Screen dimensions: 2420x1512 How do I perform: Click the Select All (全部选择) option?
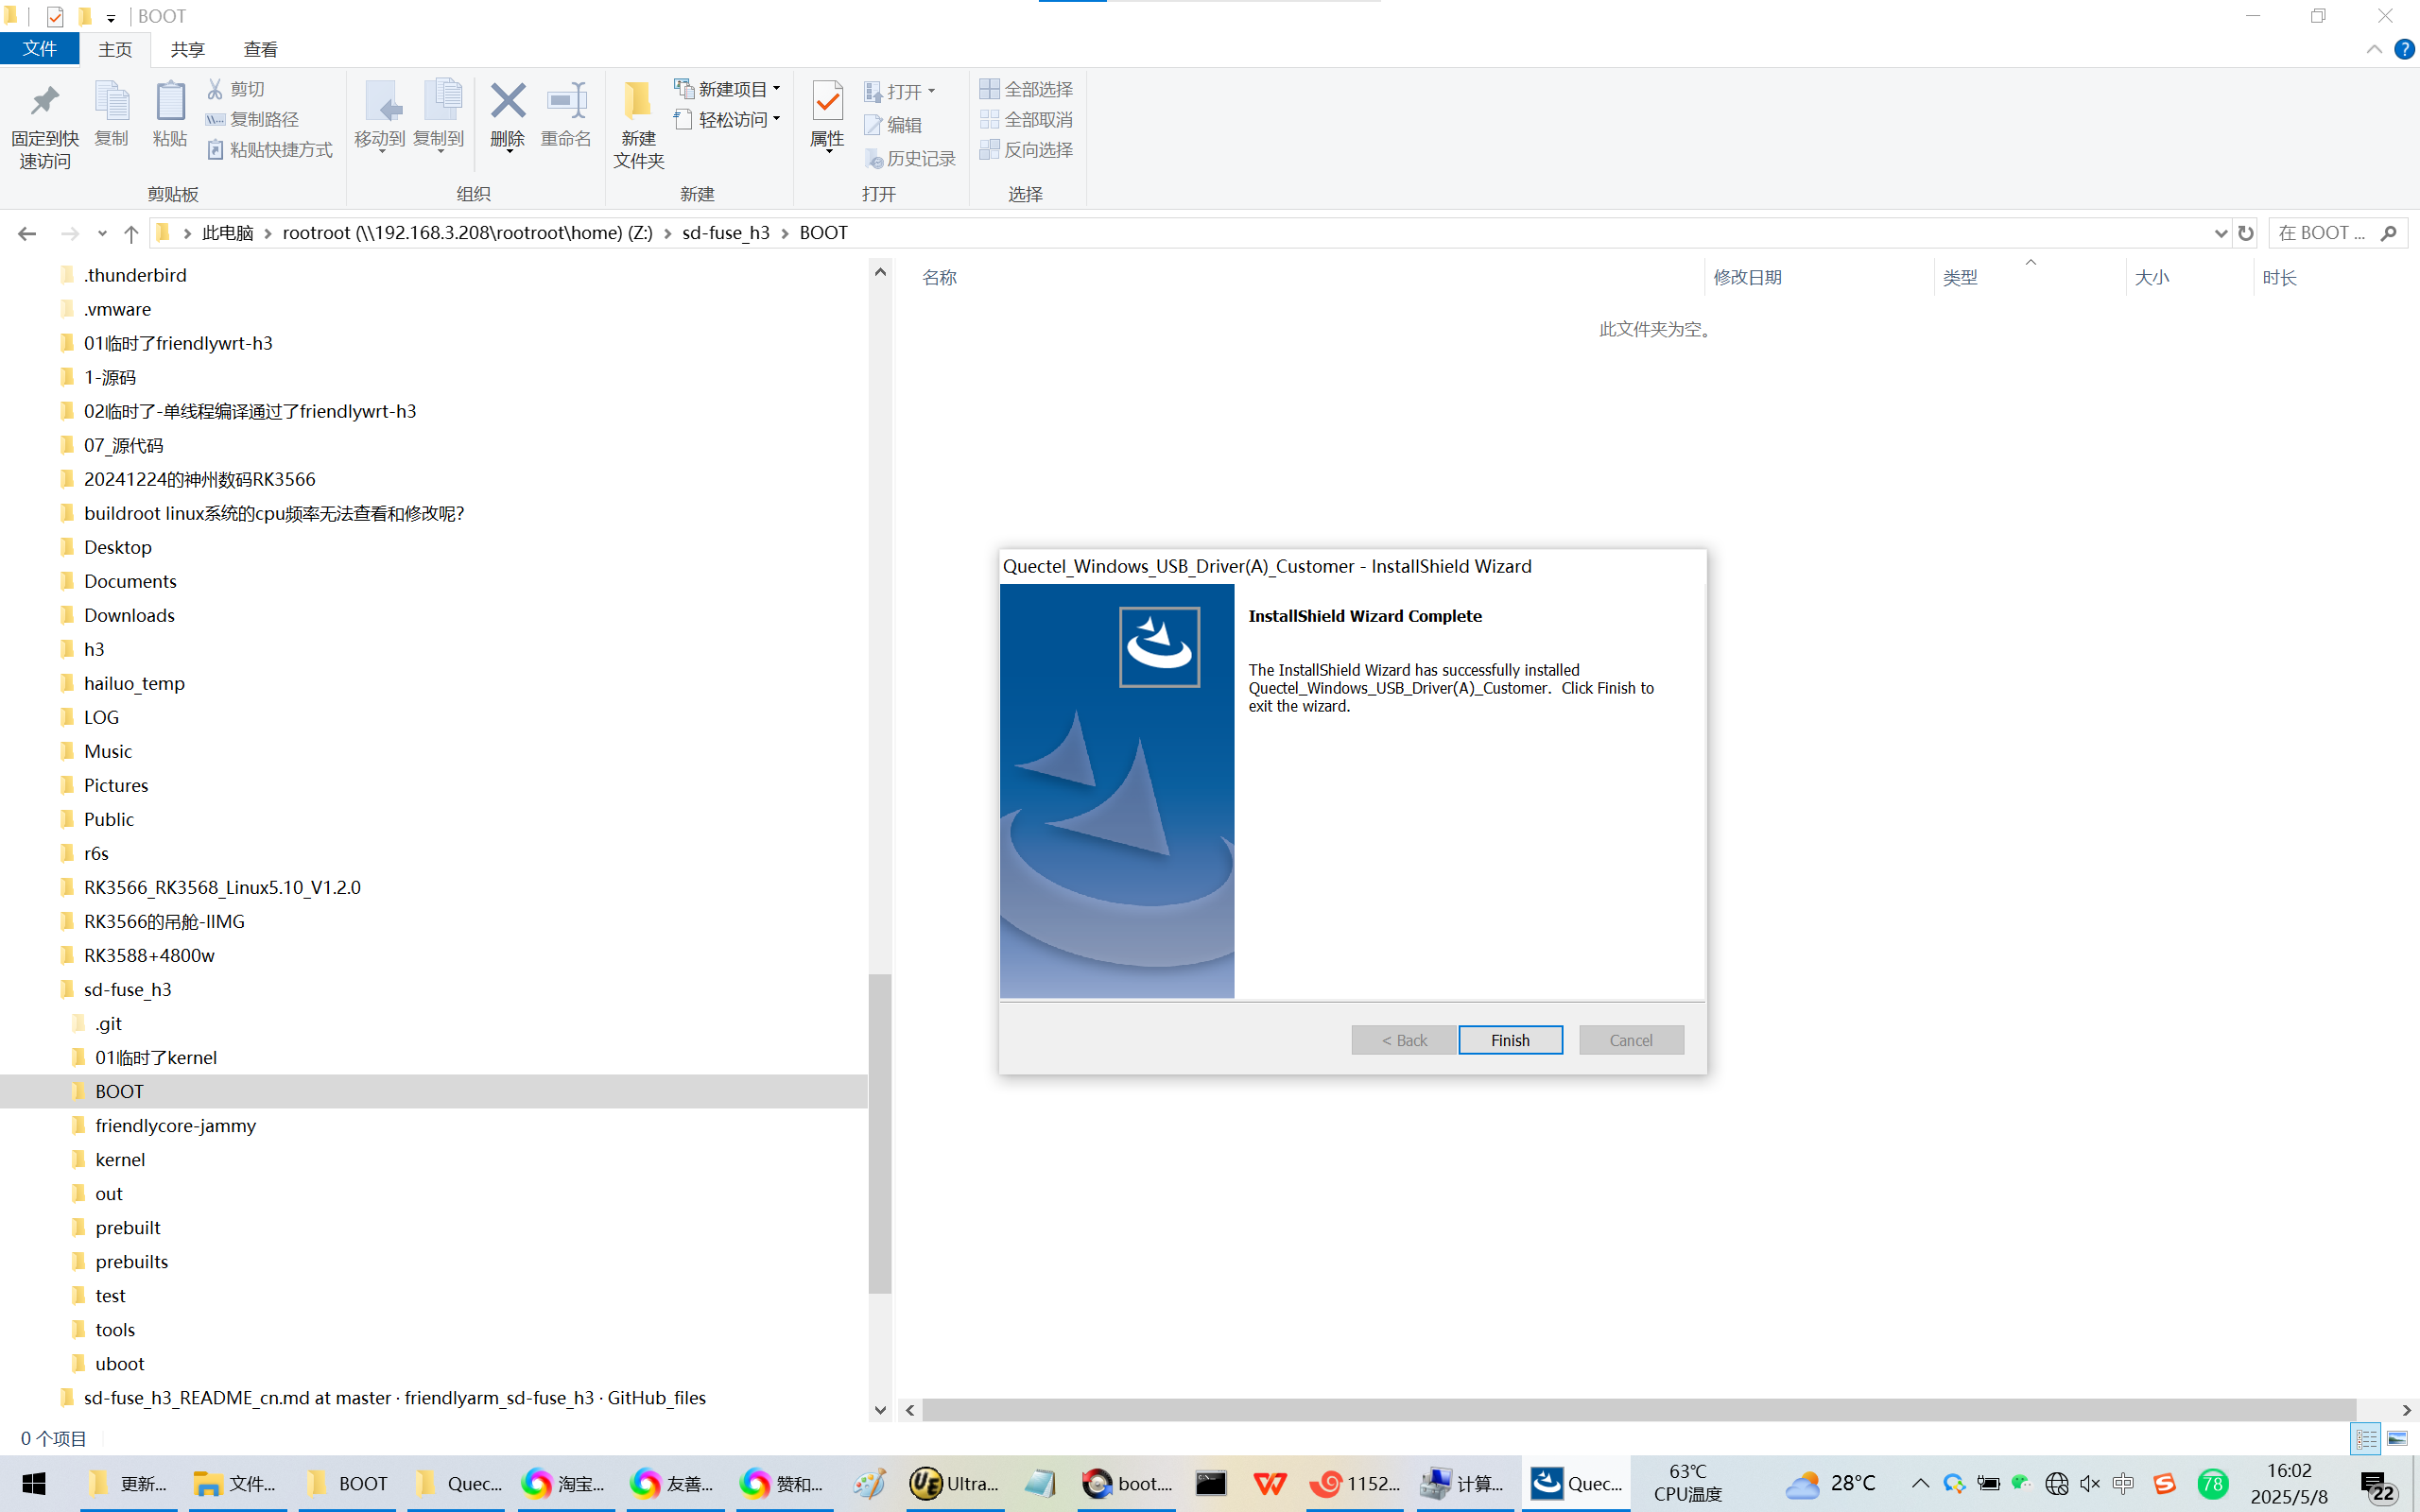point(1027,89)
